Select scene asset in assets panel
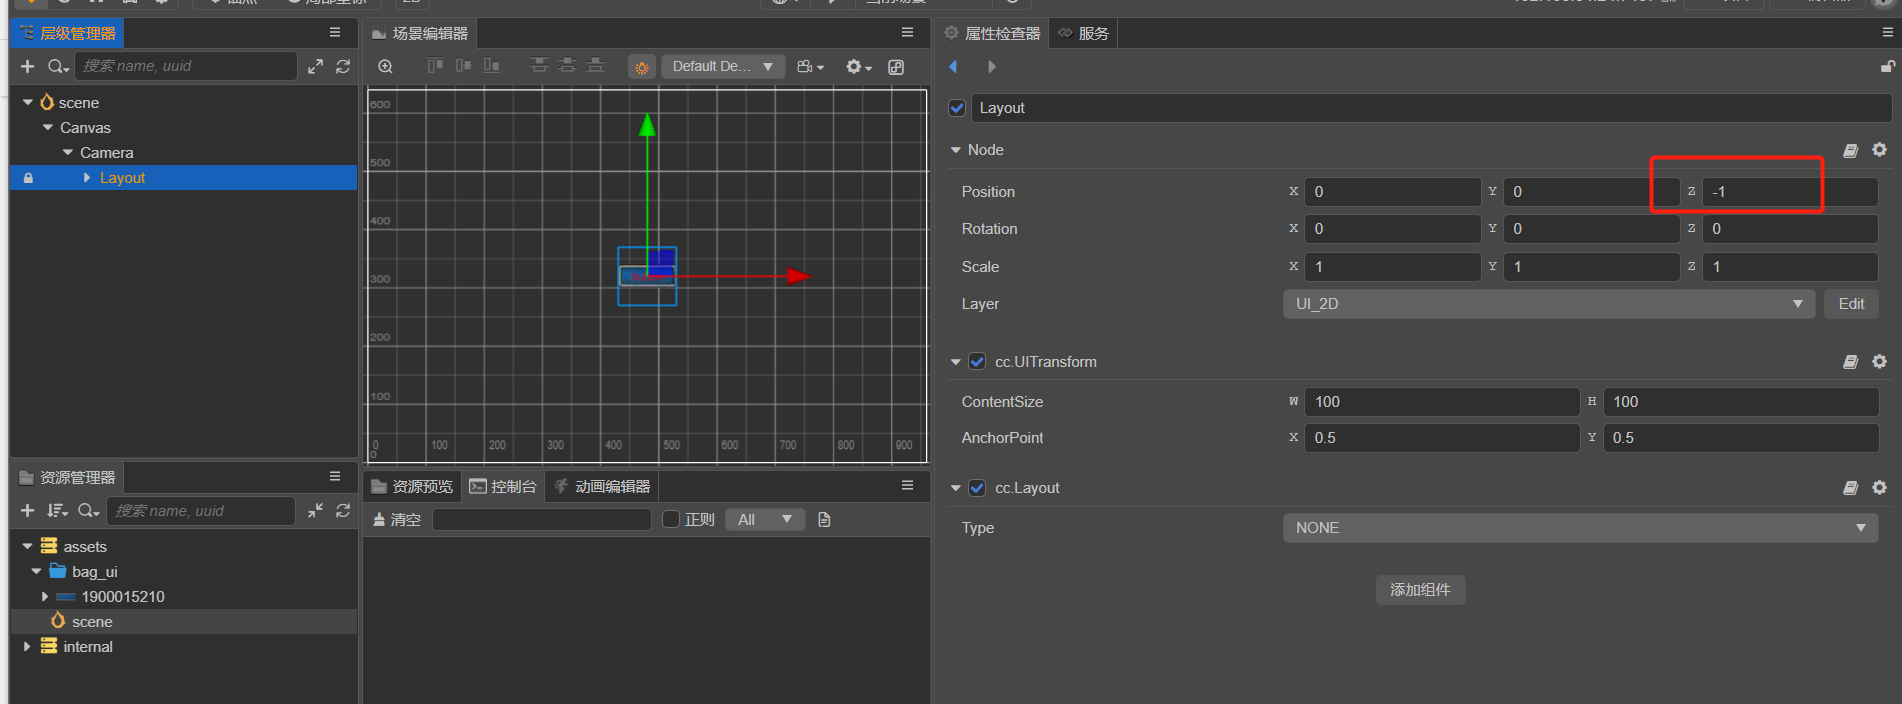1902x704 pixels. (x=92, y=622)
